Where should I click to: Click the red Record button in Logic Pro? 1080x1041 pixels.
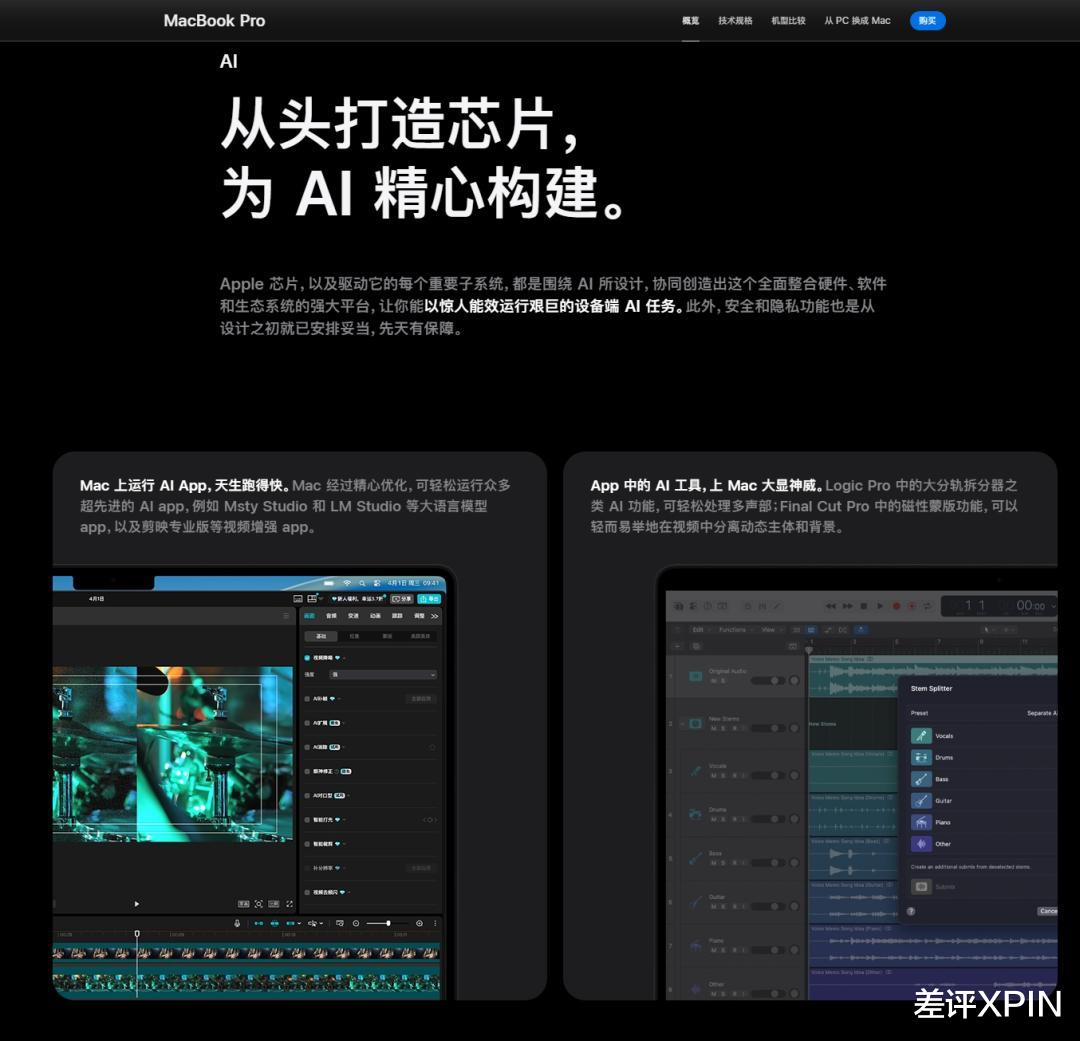click(896, 606)
